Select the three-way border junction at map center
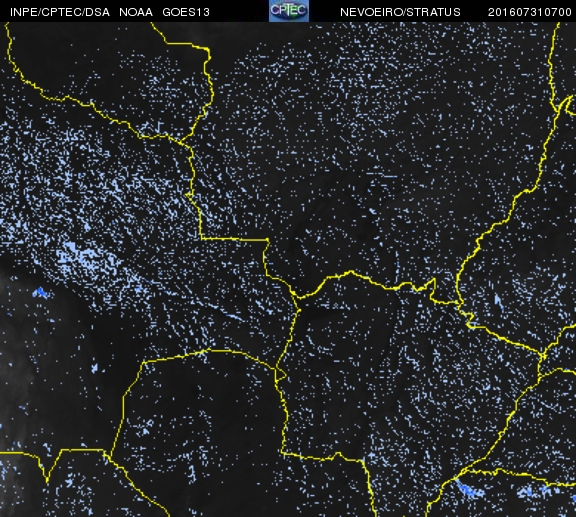Screen dimensions: 576x517 tap(297, 297)
